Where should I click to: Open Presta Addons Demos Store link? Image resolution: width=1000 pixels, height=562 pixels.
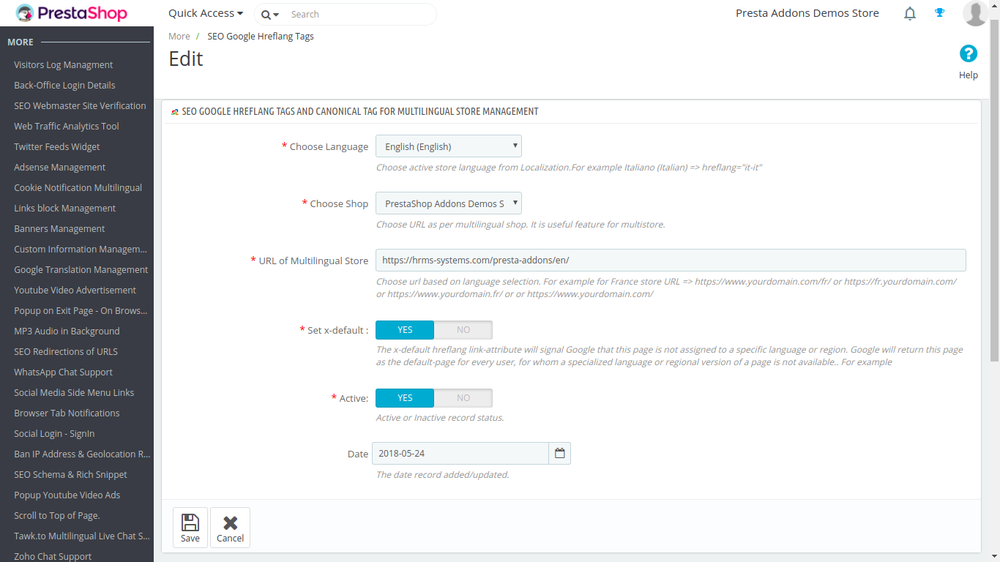click(x=807, y=13)
